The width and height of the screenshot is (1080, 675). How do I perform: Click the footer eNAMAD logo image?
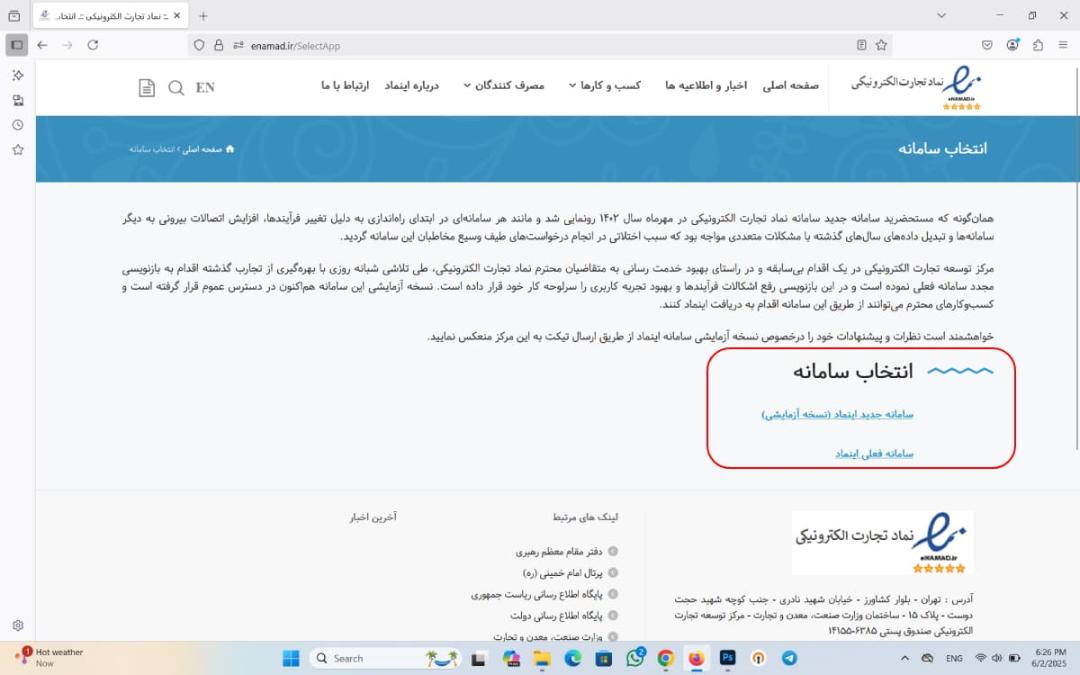[882, 543]
